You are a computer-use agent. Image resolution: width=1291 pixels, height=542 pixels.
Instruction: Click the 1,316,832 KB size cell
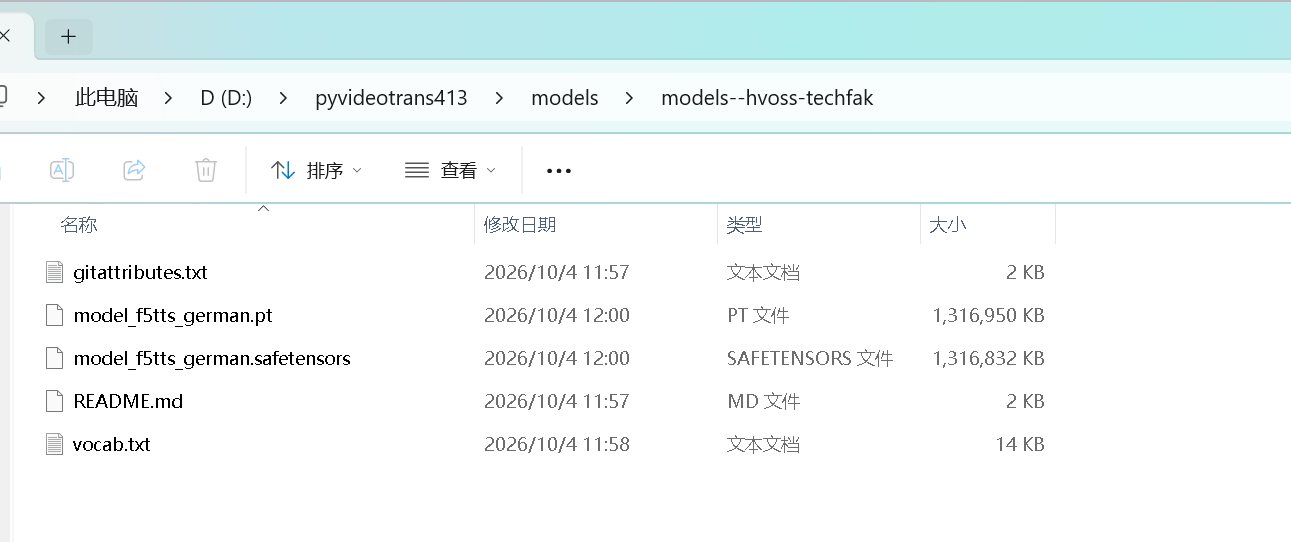(x=988, y=358)
